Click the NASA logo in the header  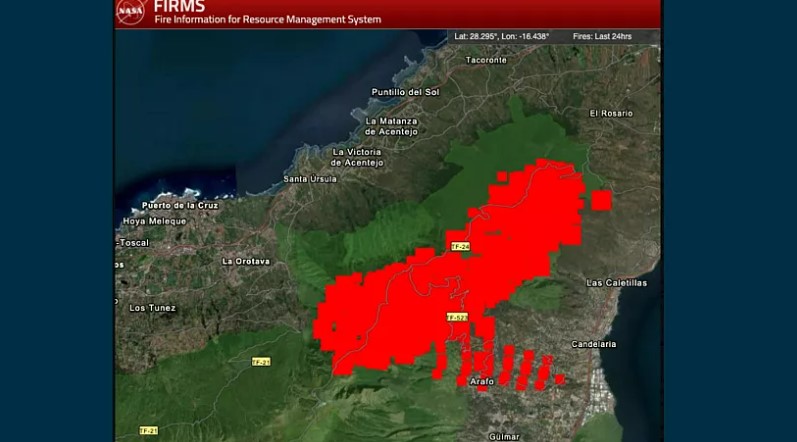click(x=131, y=12)
